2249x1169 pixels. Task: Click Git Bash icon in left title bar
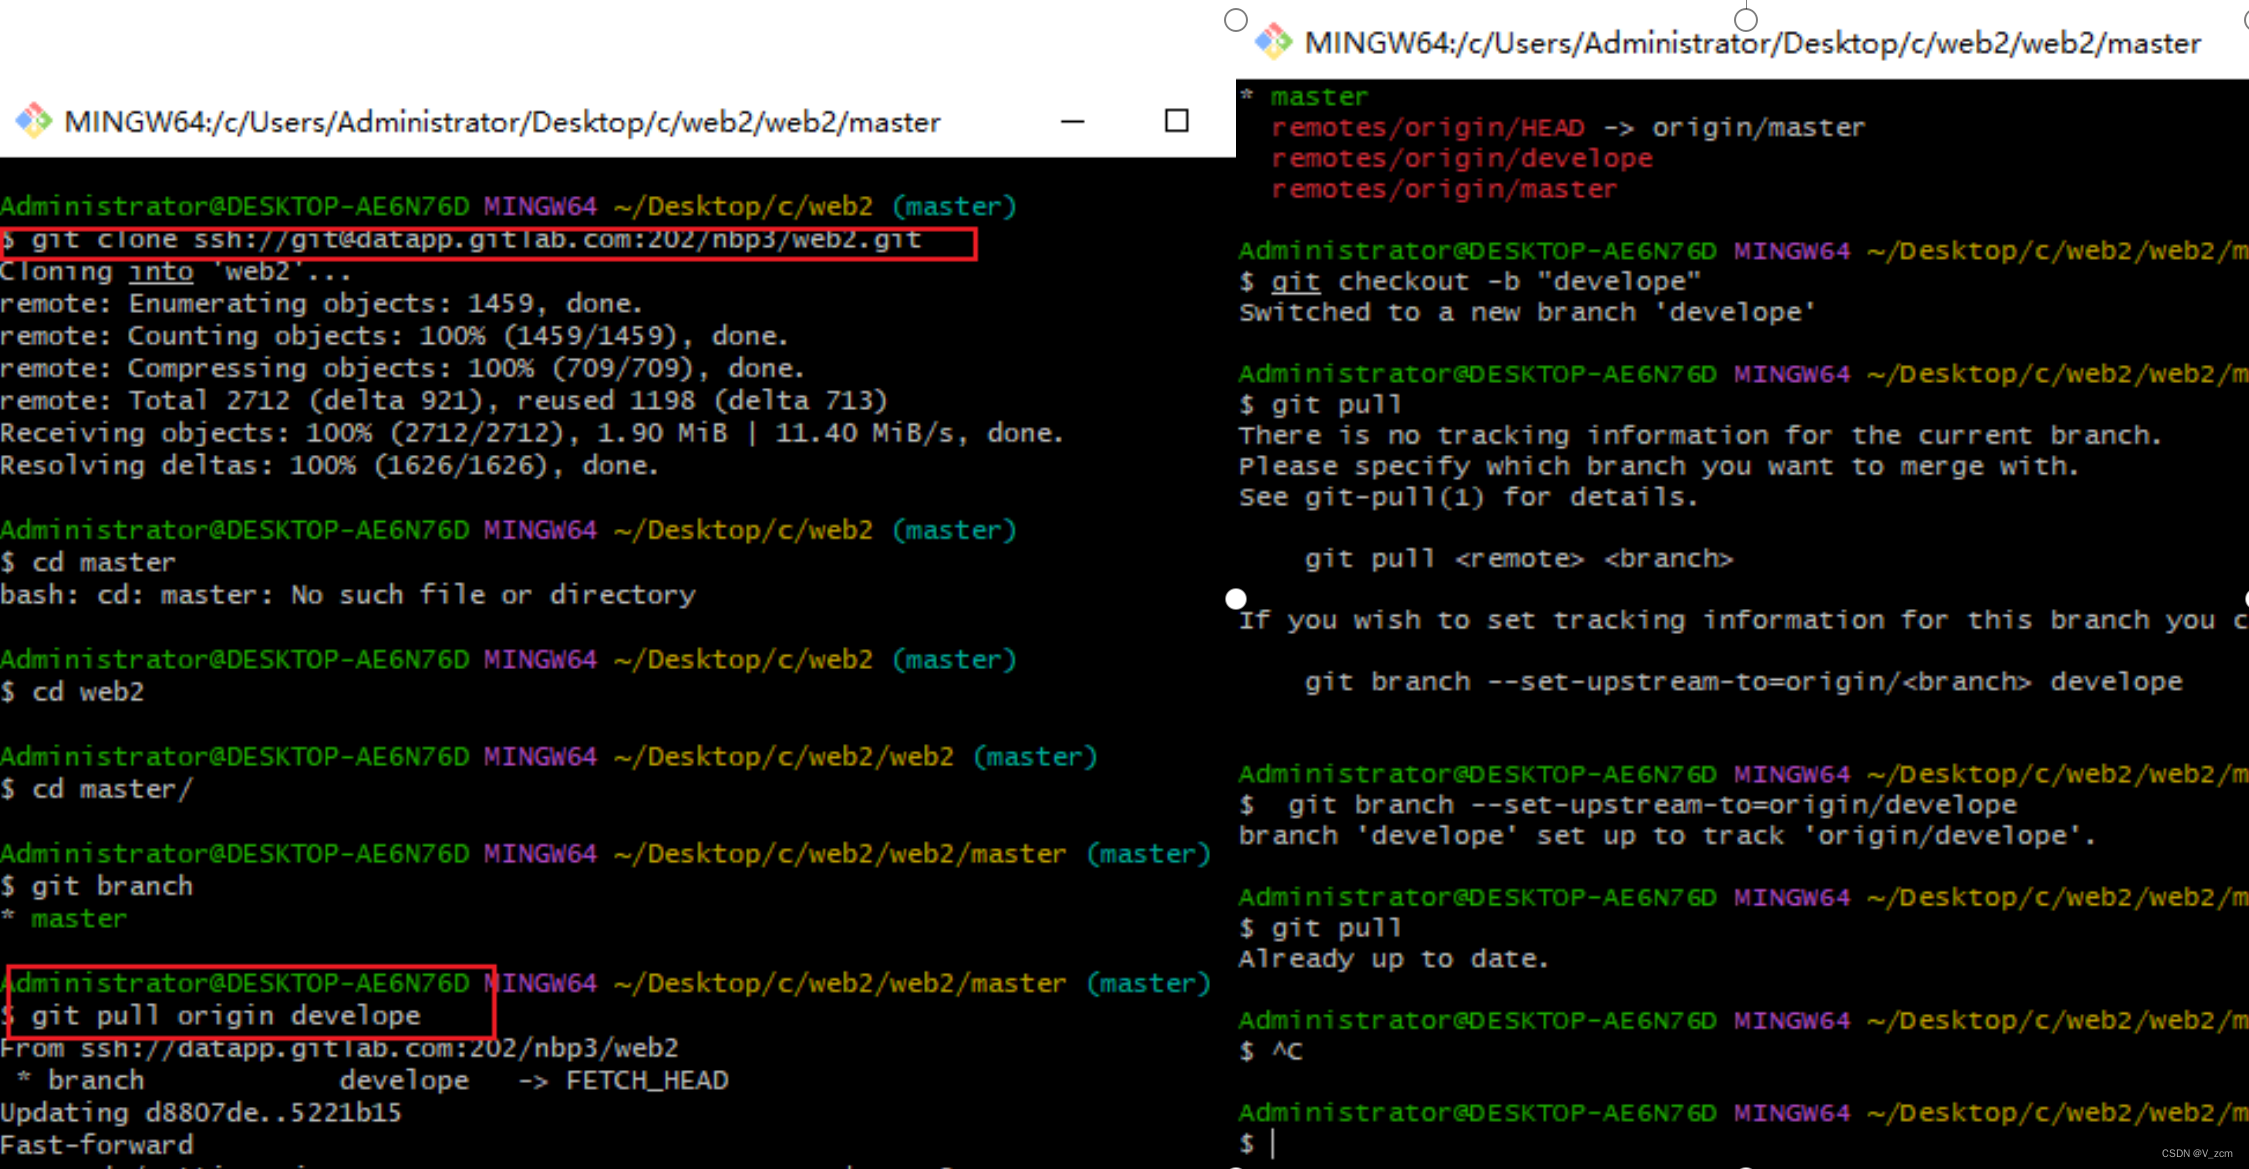[33, 121]
